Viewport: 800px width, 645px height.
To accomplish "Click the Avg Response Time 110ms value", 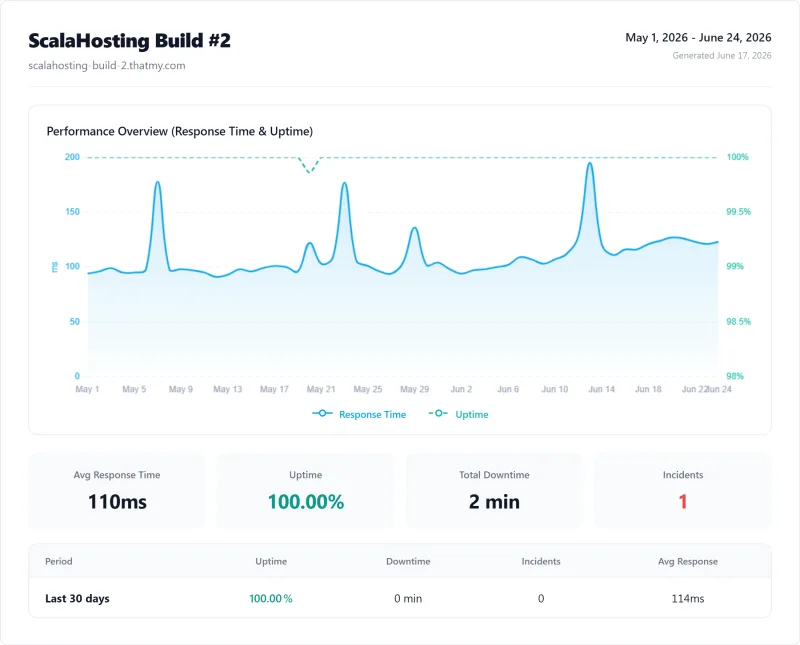I will 117,502.
